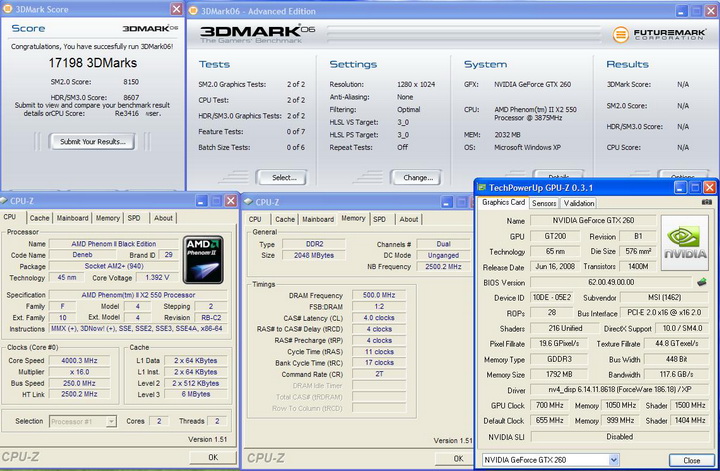720x471 pixels.
Task: Click the CAS# Latency value 4.0 clocks
Action: (379, 318)
